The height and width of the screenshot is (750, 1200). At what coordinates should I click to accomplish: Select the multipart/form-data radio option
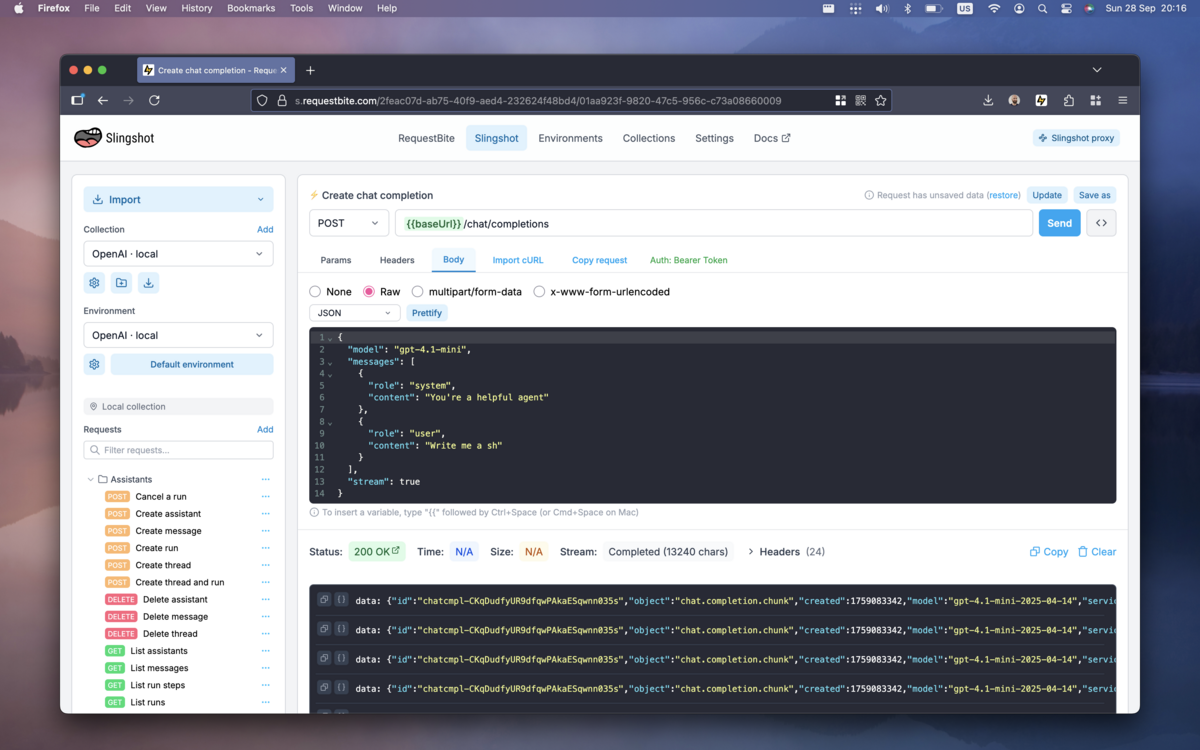click(418, 292)
